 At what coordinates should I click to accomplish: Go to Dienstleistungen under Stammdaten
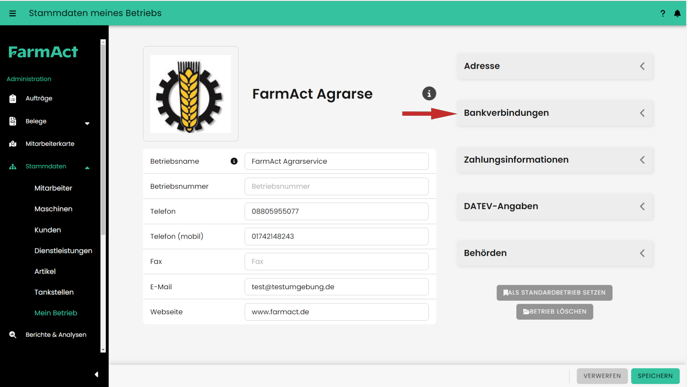[63, 251]
